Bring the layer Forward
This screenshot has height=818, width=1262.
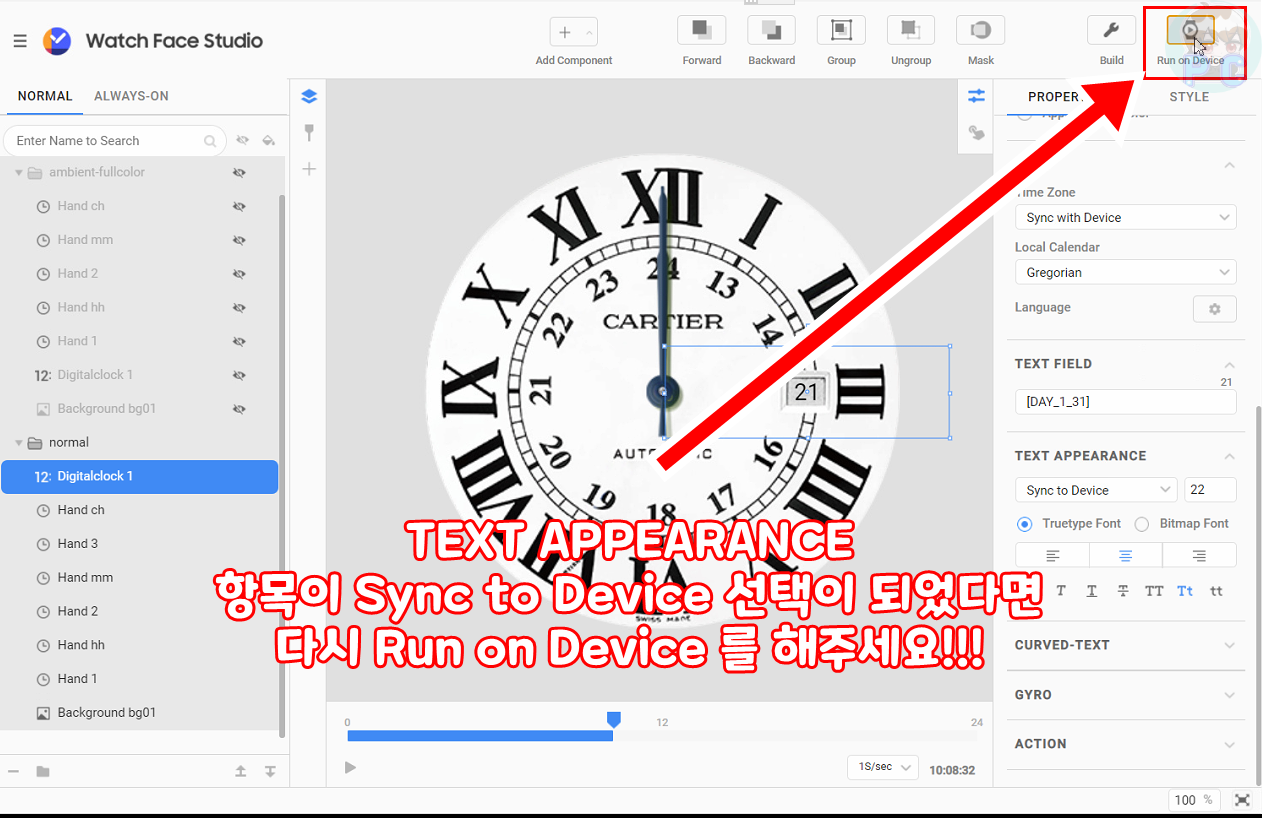coord(701,31)
